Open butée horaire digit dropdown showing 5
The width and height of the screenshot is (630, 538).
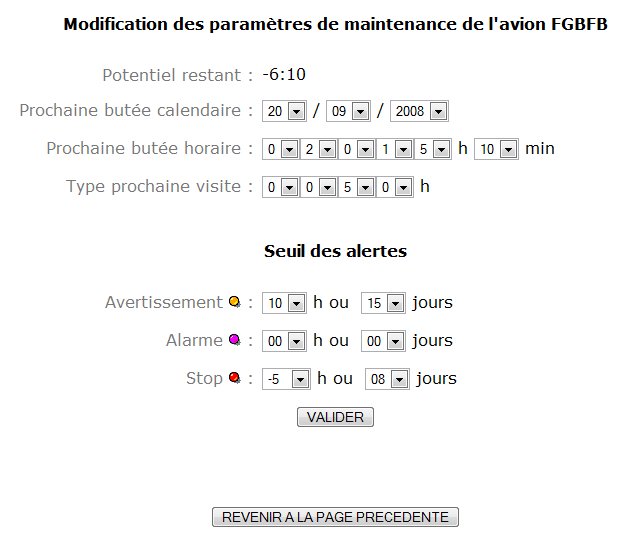click(x=432, y=149)
